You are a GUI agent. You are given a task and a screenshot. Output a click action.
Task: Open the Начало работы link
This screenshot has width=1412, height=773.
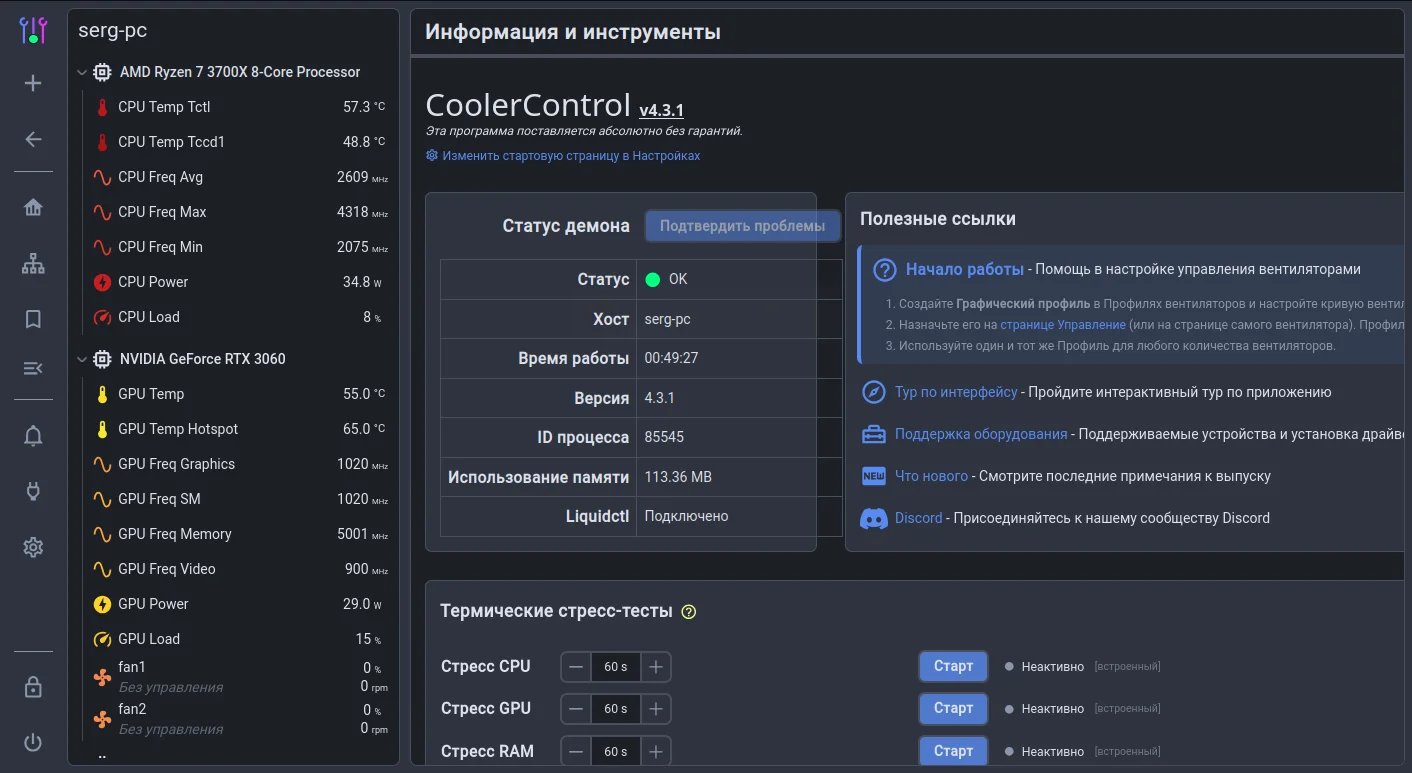964,269
